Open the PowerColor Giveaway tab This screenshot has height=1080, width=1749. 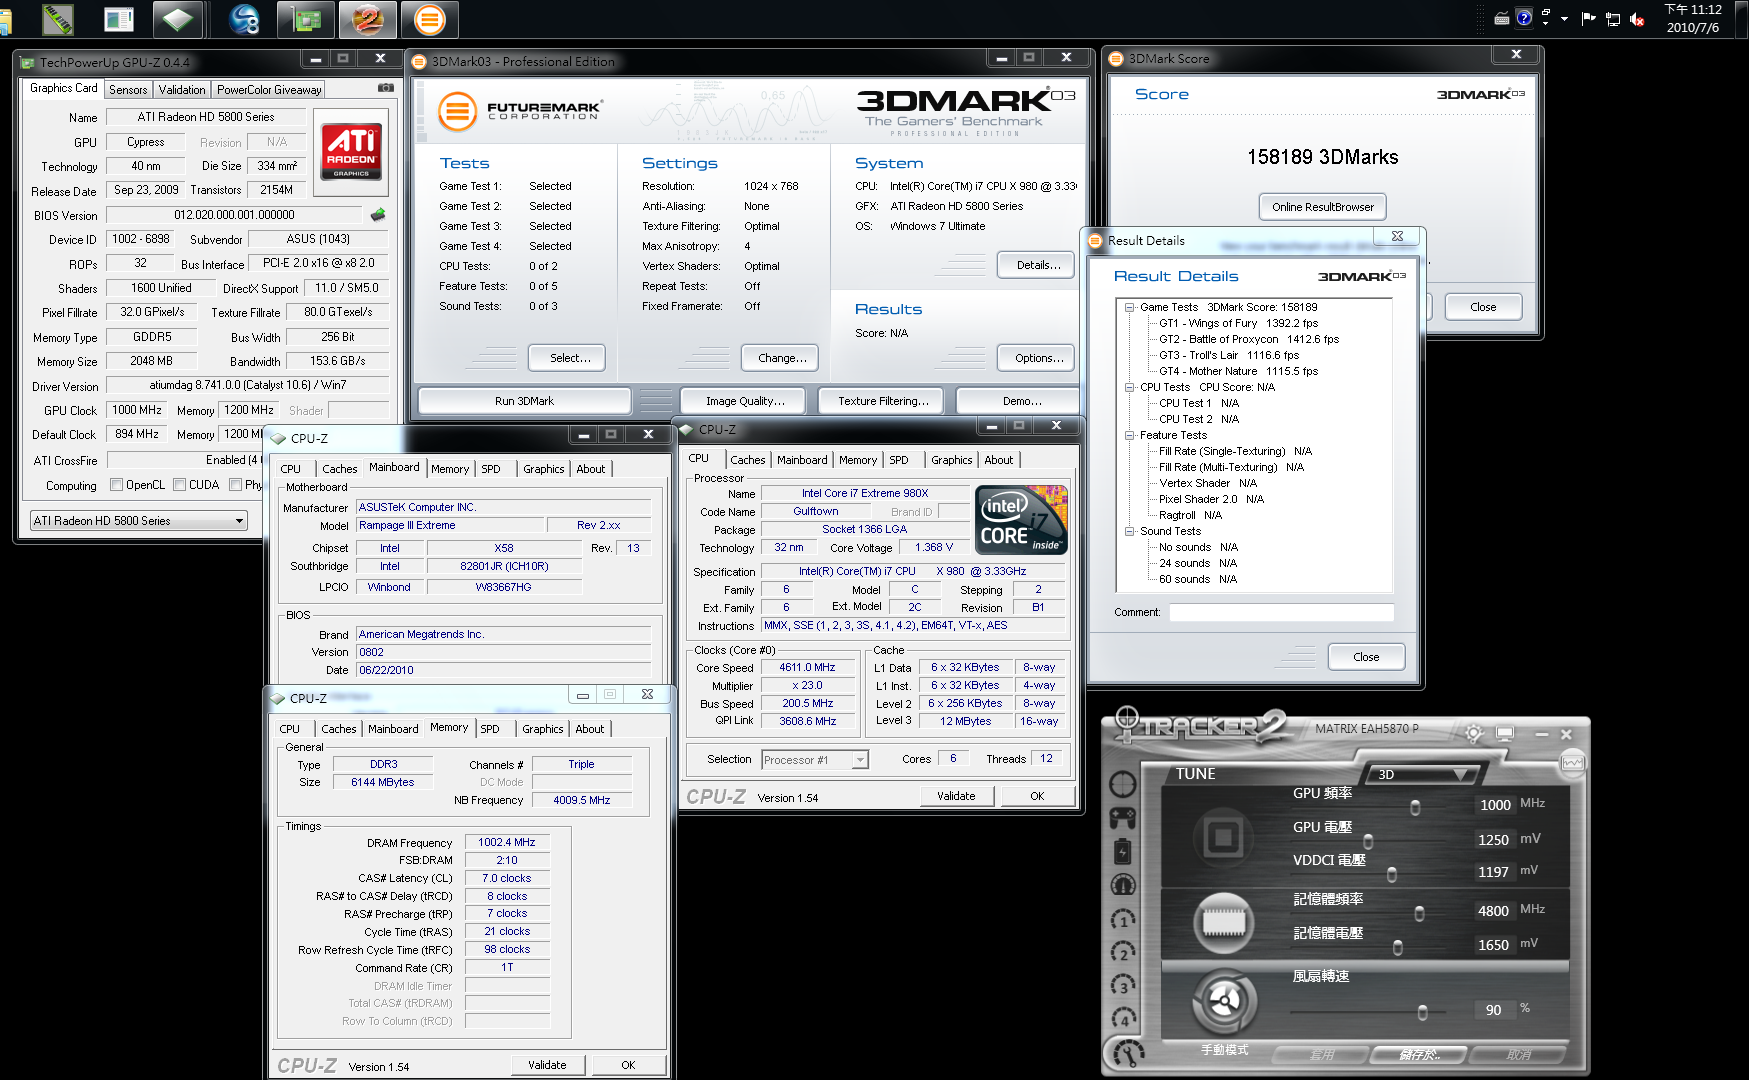(269, 90)
